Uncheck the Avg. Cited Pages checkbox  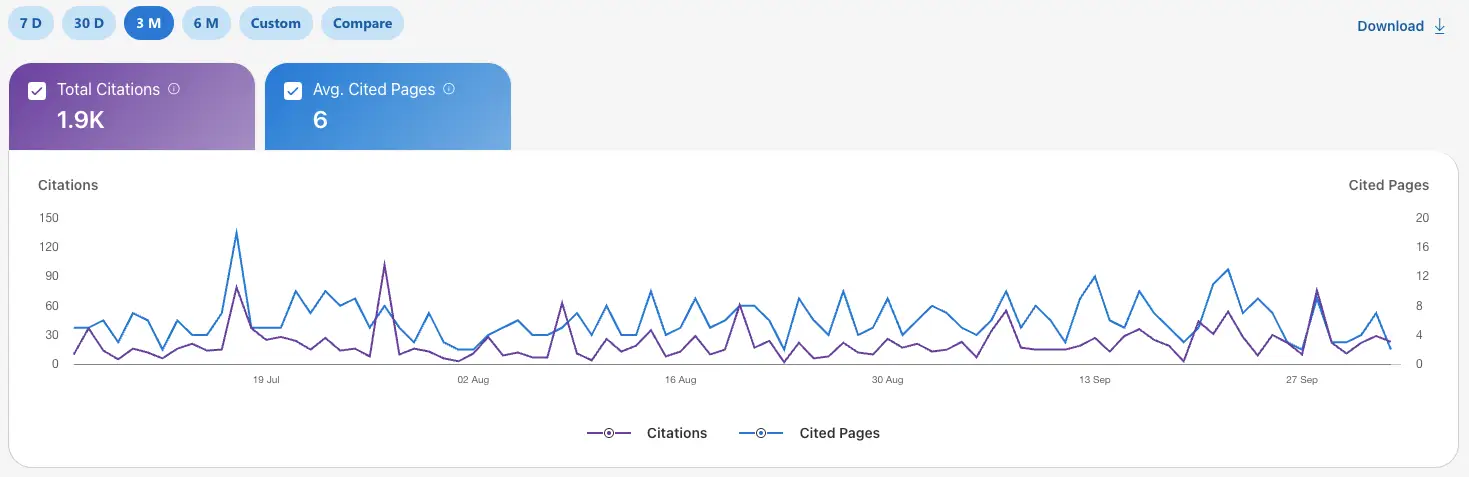coord(293,91)
